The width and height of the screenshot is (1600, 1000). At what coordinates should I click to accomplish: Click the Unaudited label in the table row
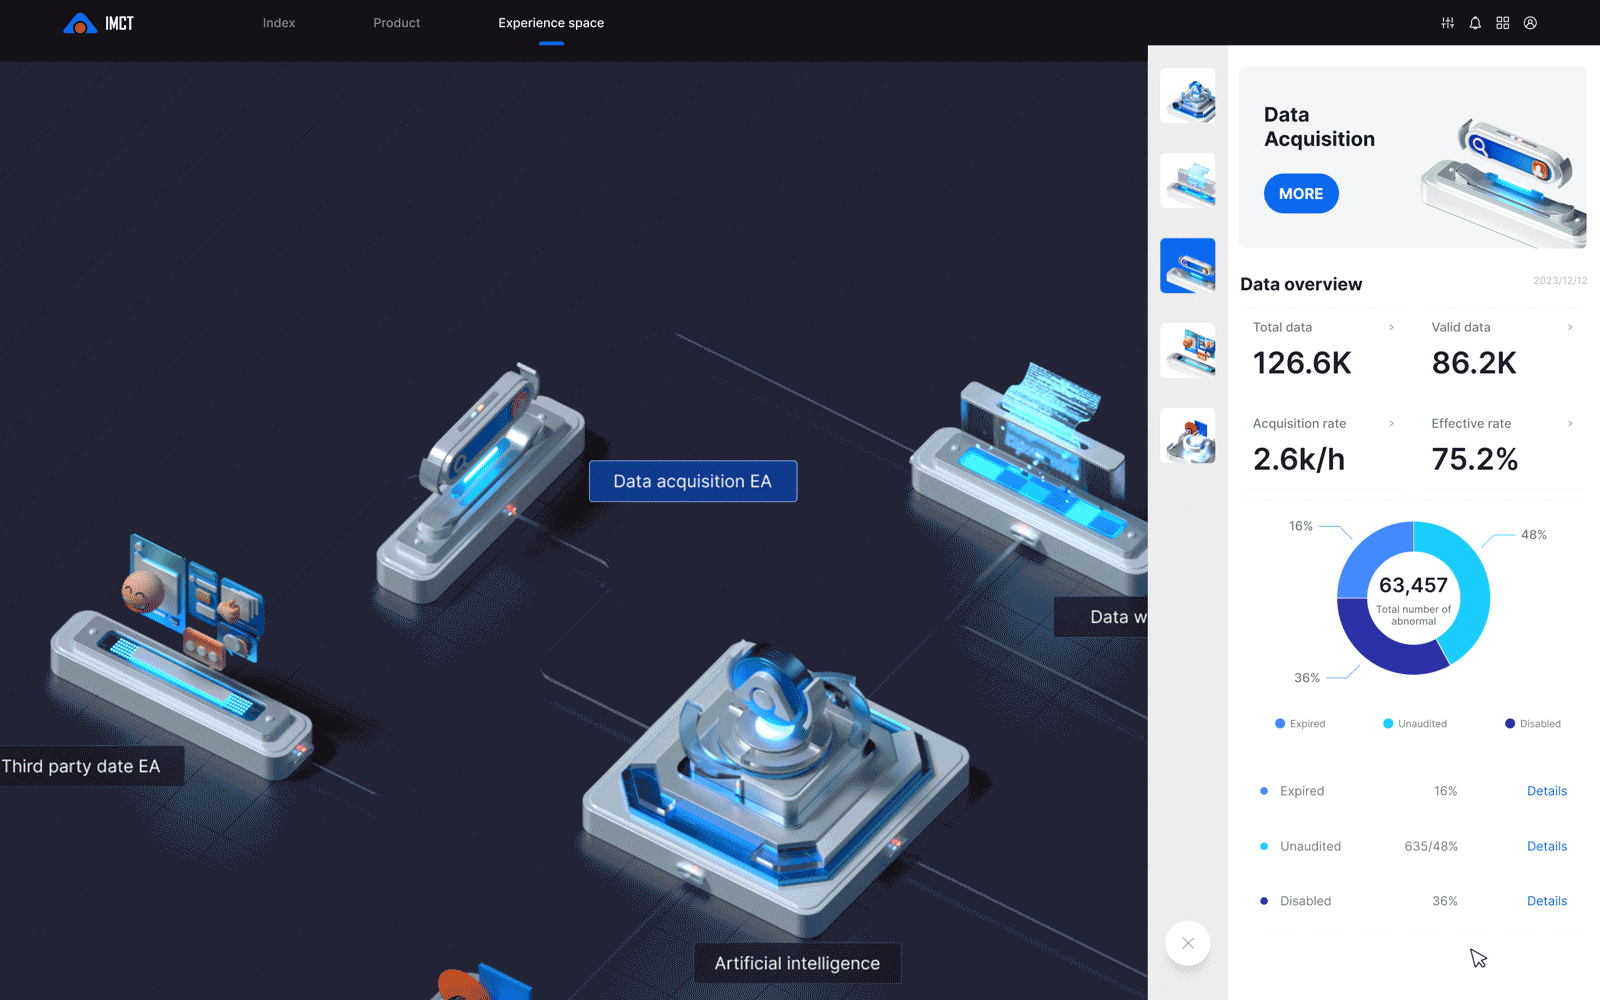1310,846
